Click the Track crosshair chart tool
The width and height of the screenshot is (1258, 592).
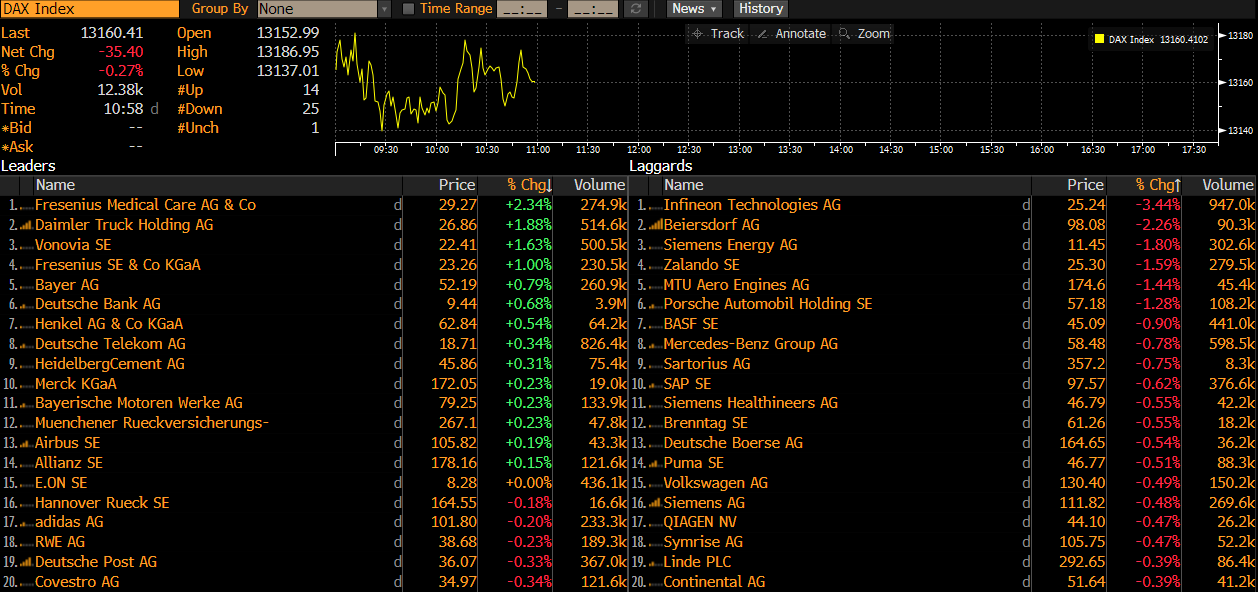coord(717,33)
